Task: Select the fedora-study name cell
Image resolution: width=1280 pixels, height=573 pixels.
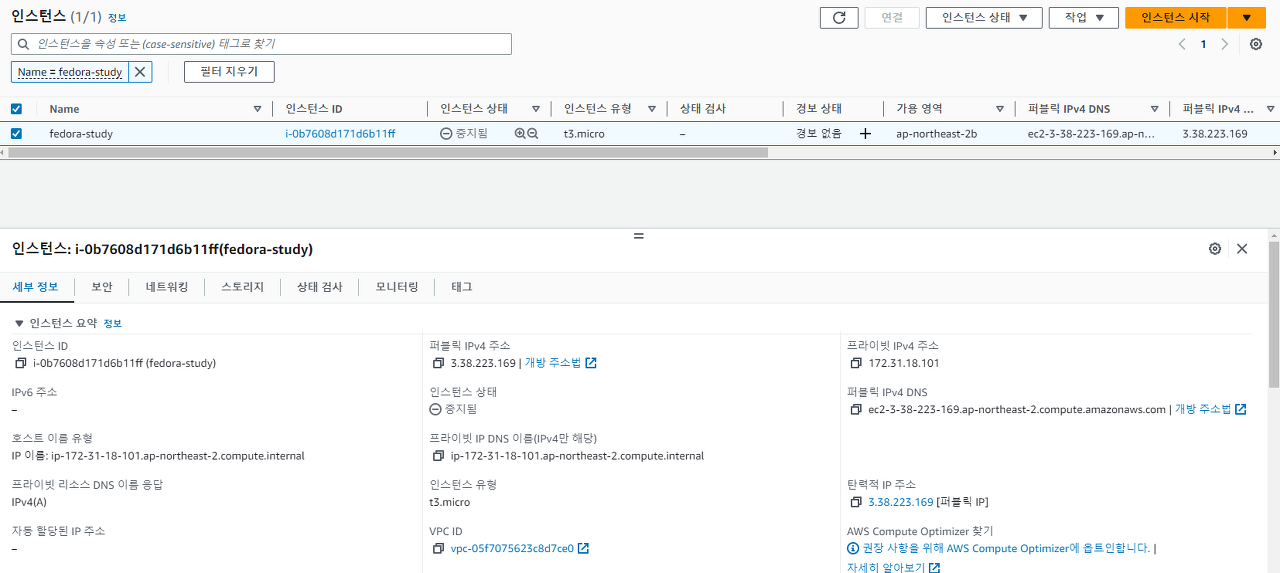Action: pyautogui.click(x=81, y=133)
